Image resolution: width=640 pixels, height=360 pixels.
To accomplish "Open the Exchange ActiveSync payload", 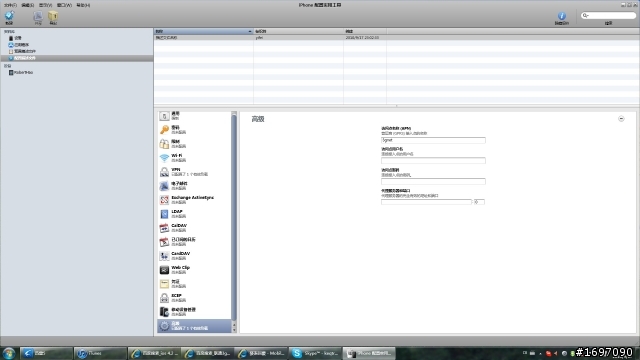I will [x=194, y=200].
